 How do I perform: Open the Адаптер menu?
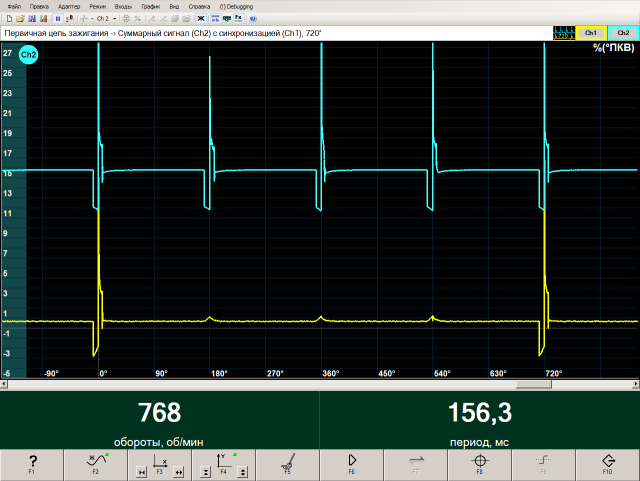coord(69,5)
